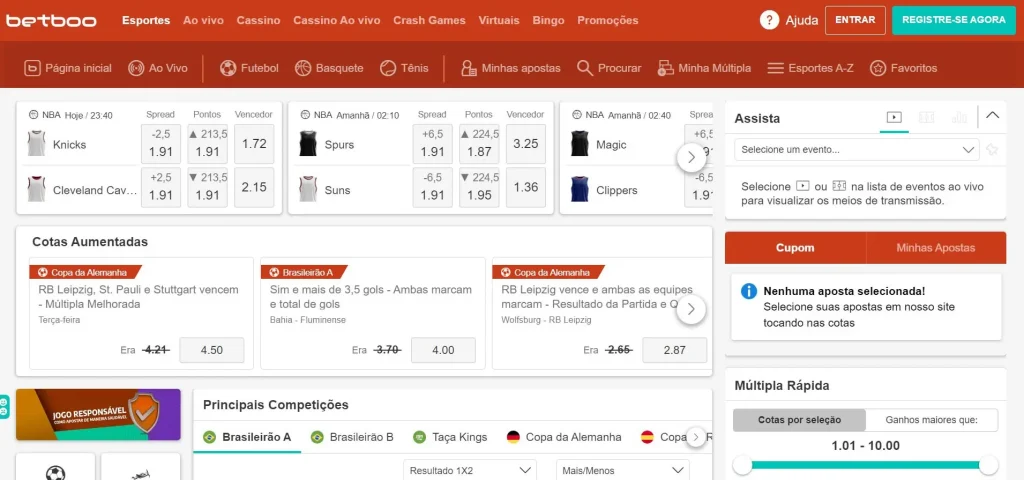This screenshot has height=480, width=1024.
Task: Click right handle of odds range slider
Action: 989,466
